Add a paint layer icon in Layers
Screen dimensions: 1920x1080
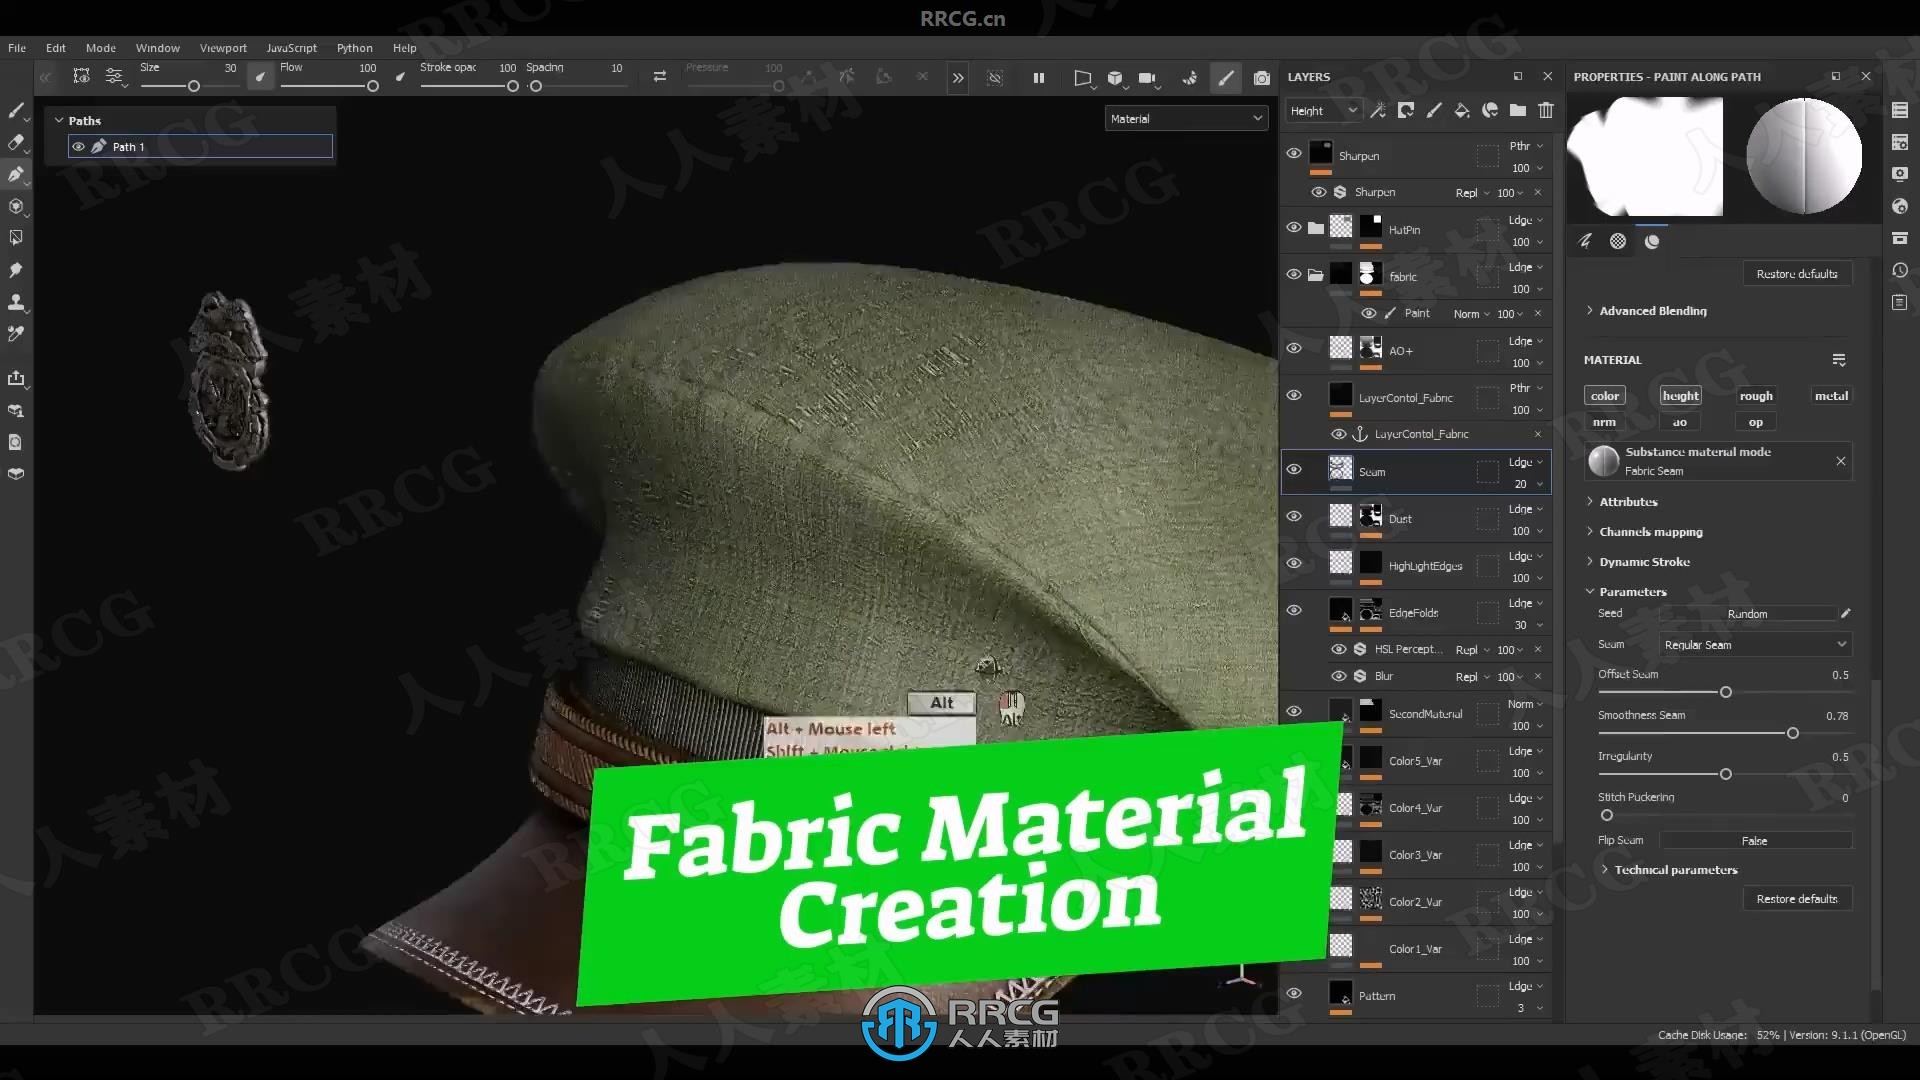(1434, 111)
